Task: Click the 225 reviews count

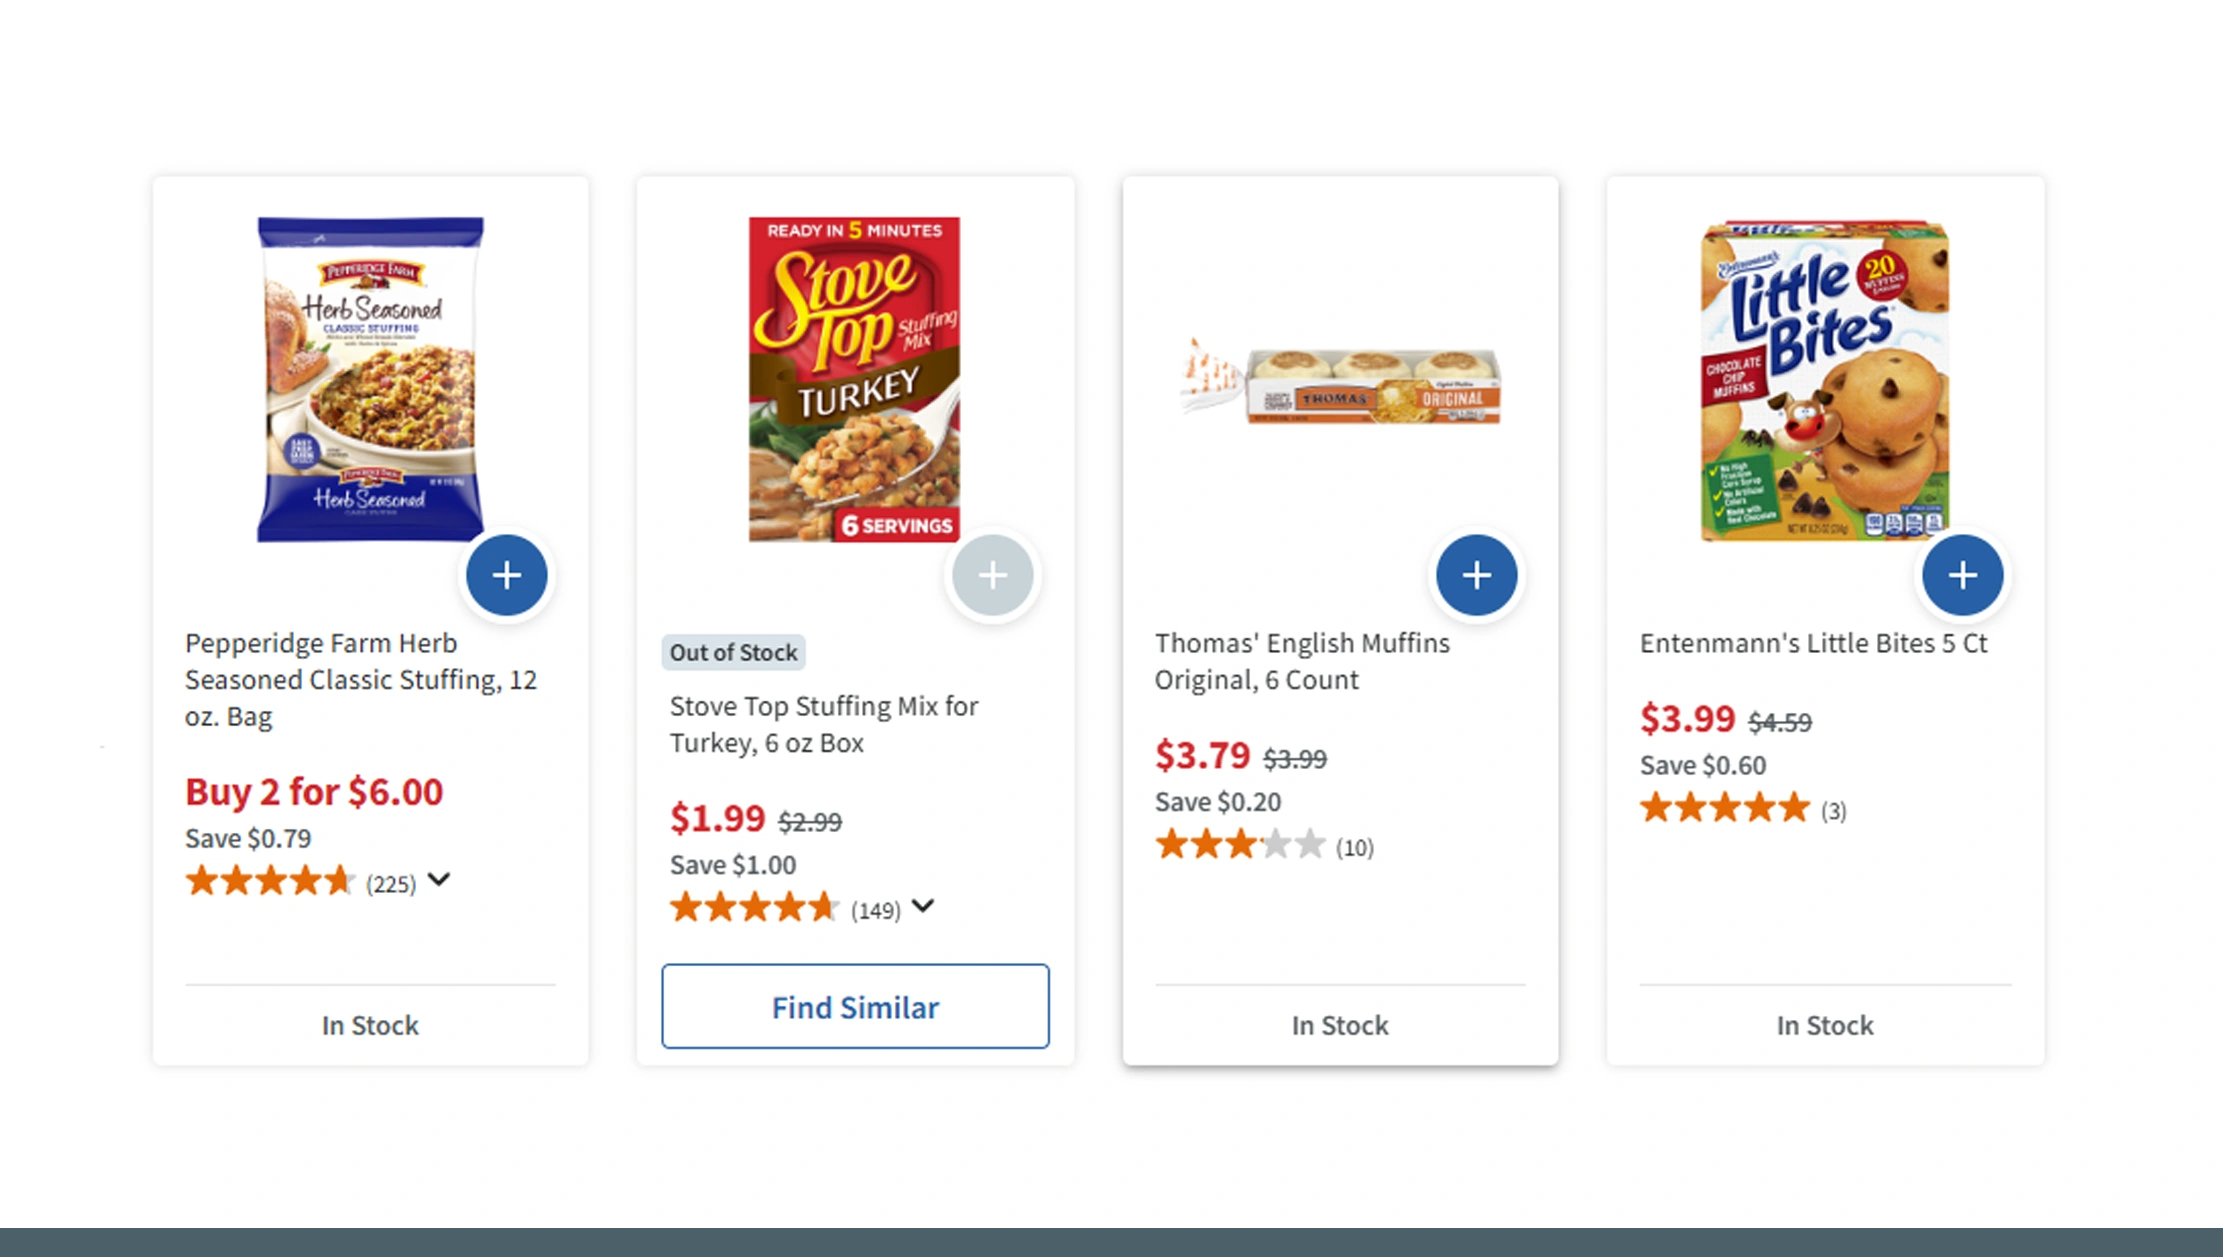Action: click(391, 884)
